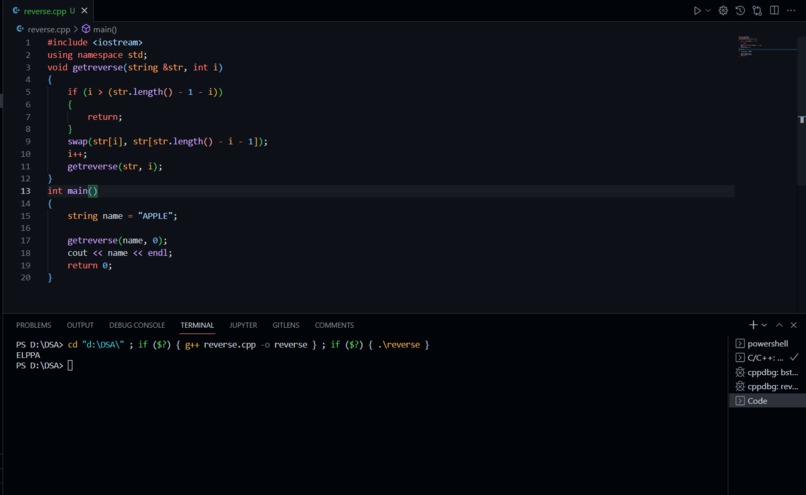Close the terminal panel with the X

794,325
